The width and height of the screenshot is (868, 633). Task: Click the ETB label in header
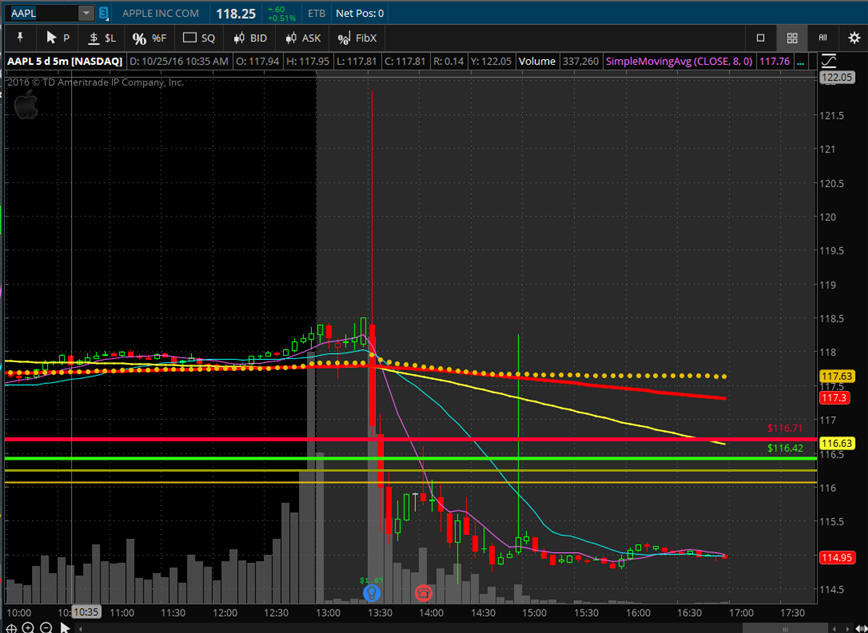coord(316,13)
